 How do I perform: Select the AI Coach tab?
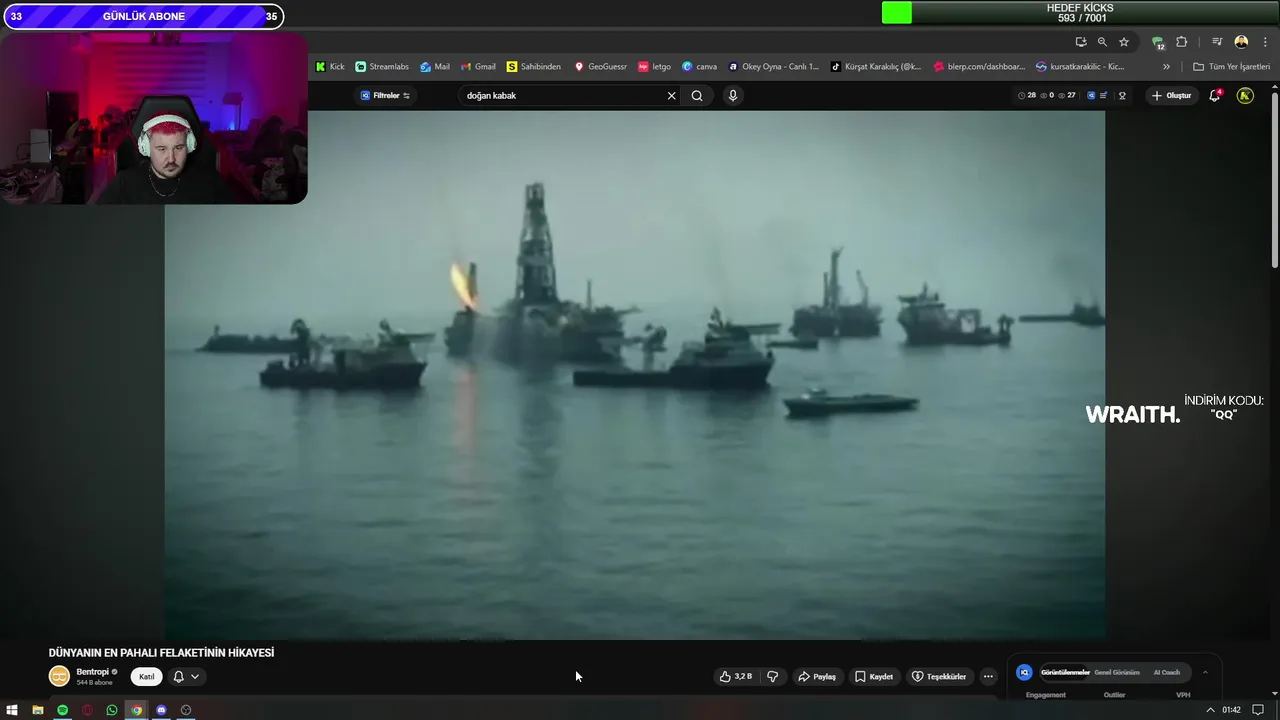pos(1167,672)
